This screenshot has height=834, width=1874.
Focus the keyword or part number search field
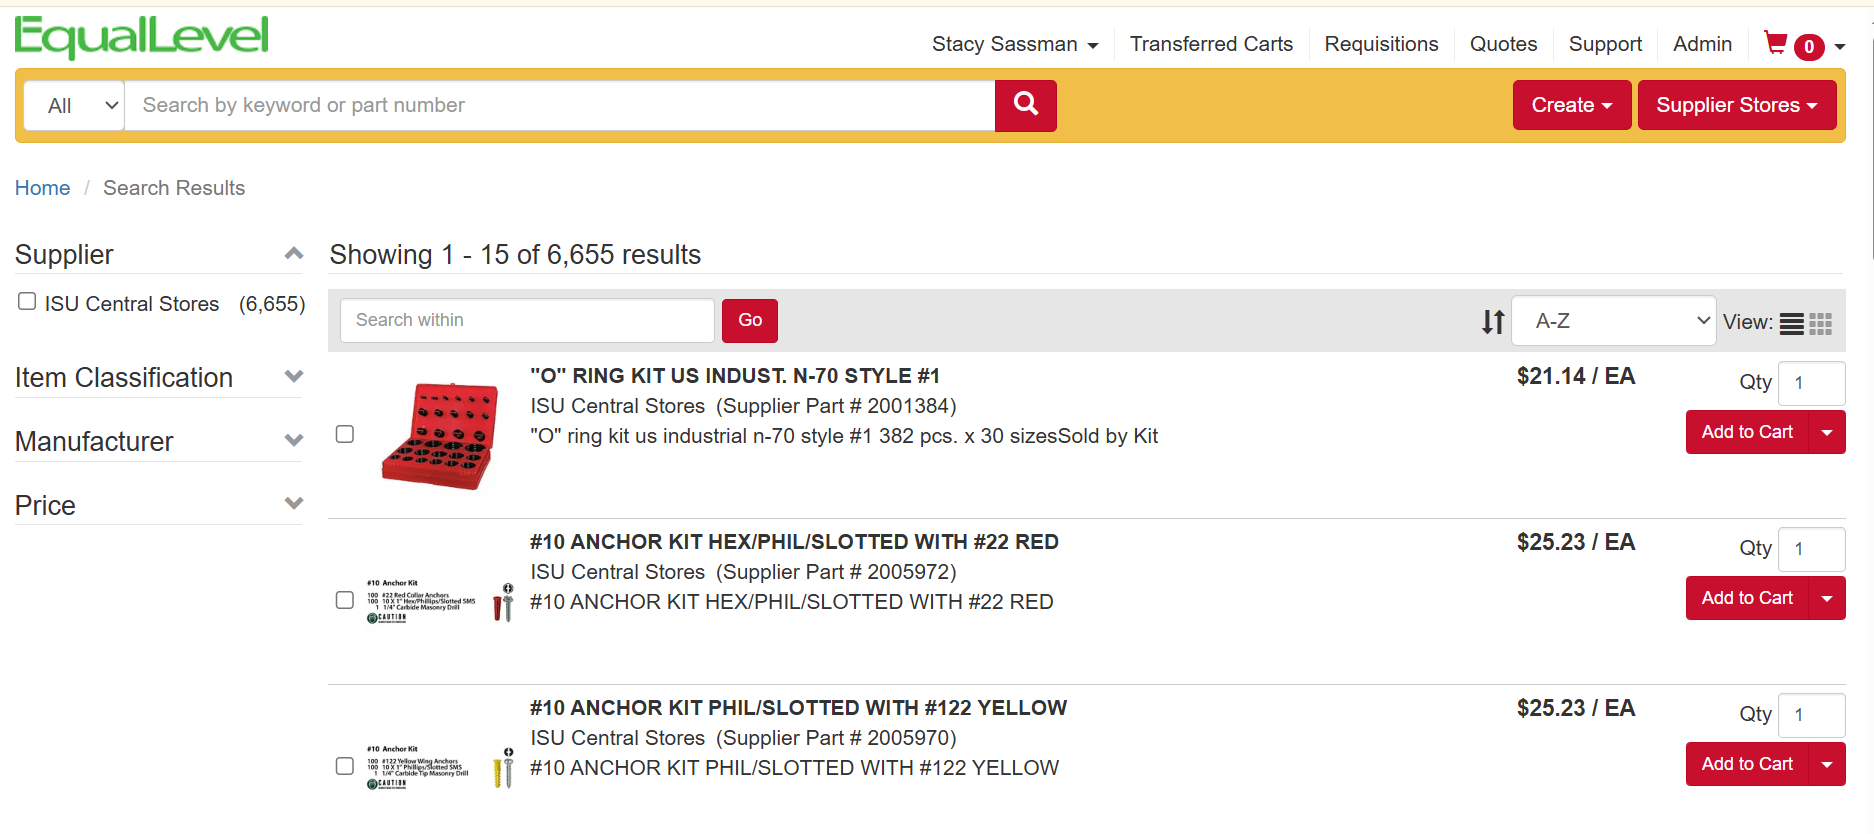click(x=559, y=105)
